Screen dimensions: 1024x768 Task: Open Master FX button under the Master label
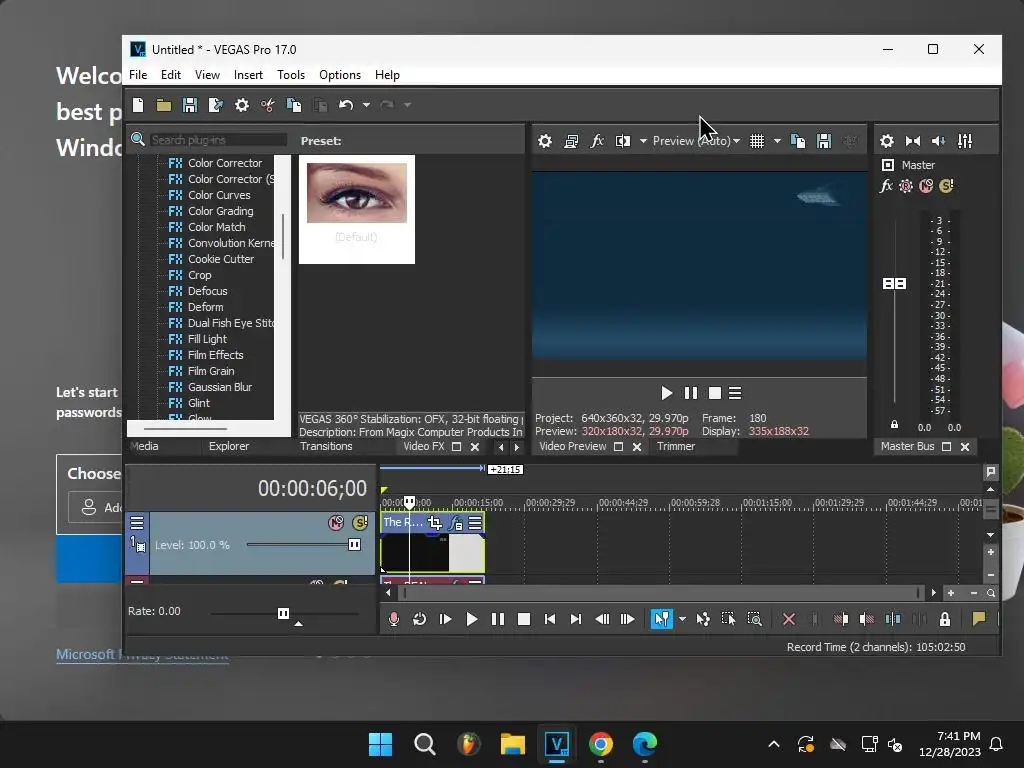[886, 186]
